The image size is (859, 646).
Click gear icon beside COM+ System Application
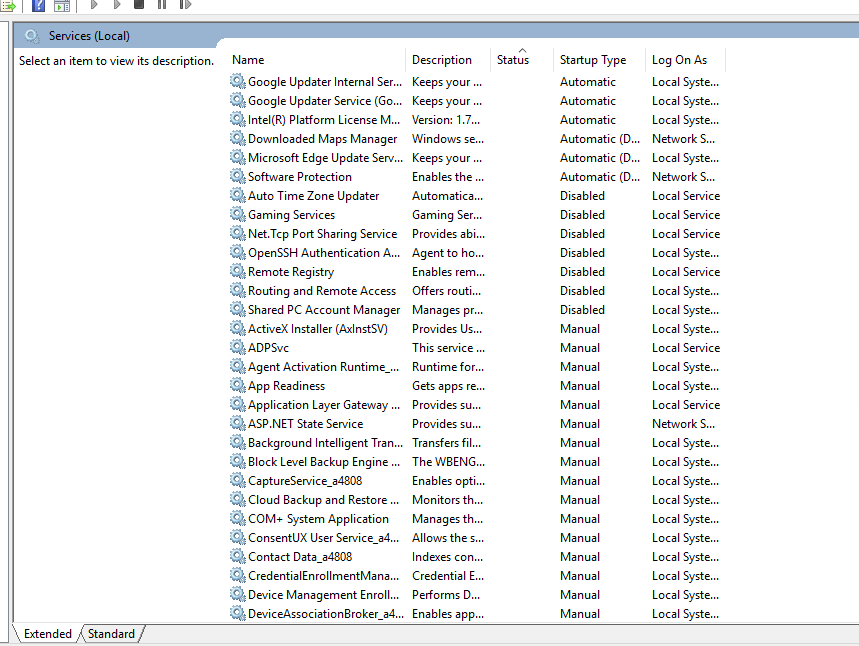(x=237, y=518)
